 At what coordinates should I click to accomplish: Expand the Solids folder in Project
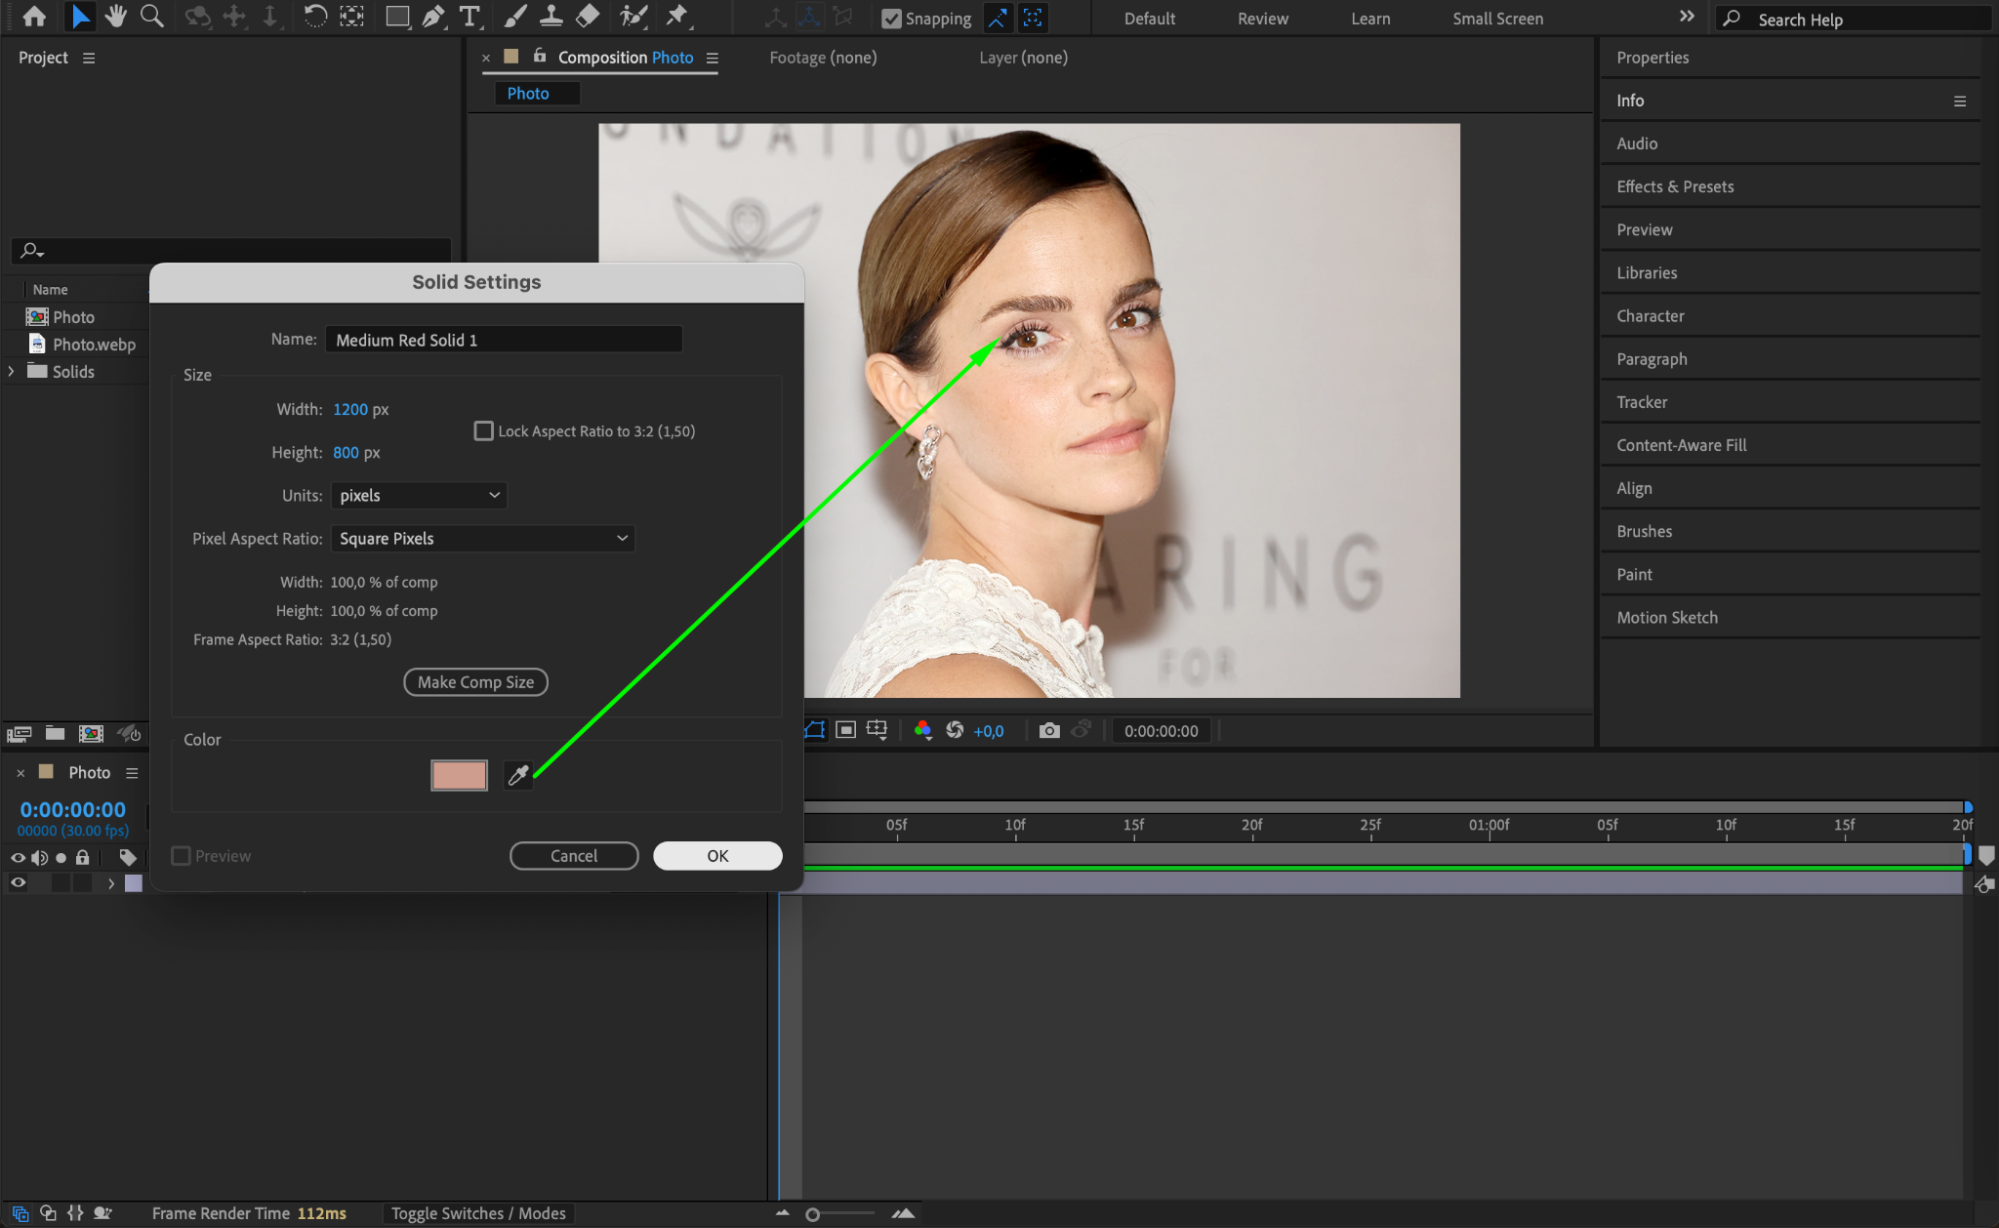point(11,371)
